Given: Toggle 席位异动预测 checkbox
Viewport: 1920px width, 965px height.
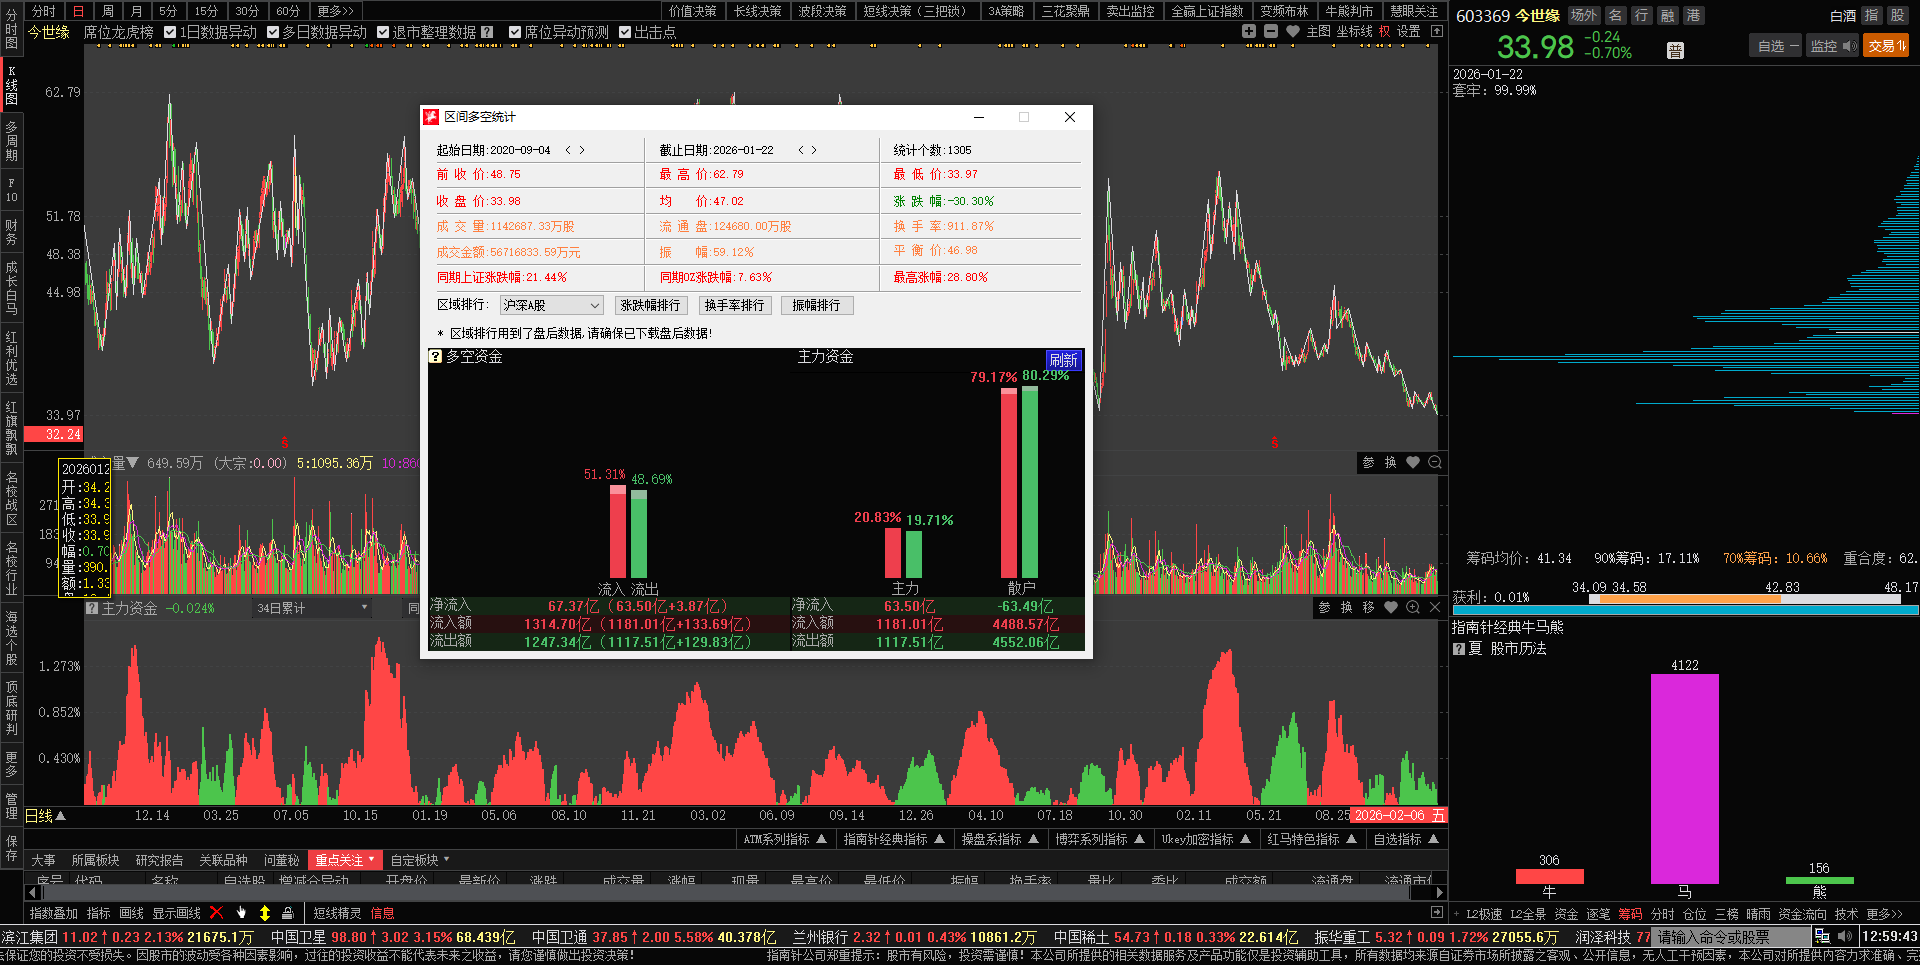Looking at the screenshot, I should point(515,32).
